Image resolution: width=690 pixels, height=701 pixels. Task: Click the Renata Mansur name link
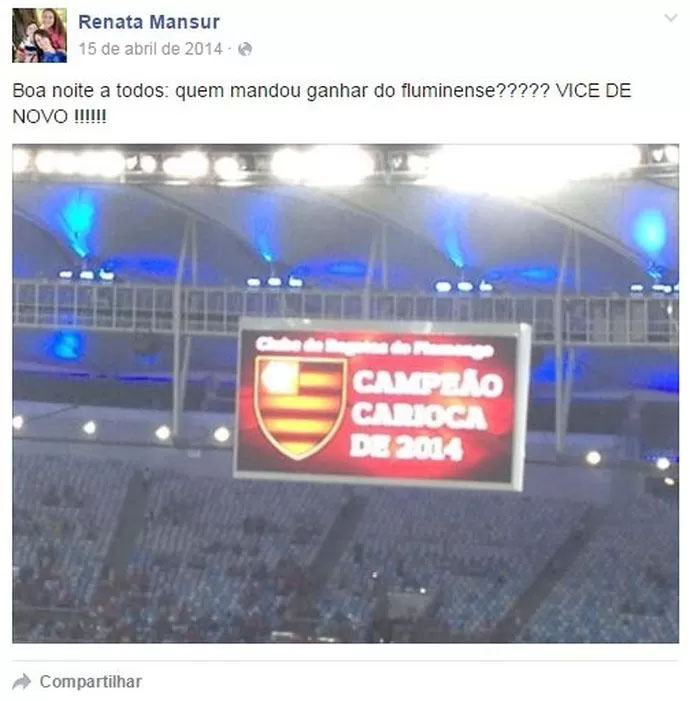(x=149, y=22)
